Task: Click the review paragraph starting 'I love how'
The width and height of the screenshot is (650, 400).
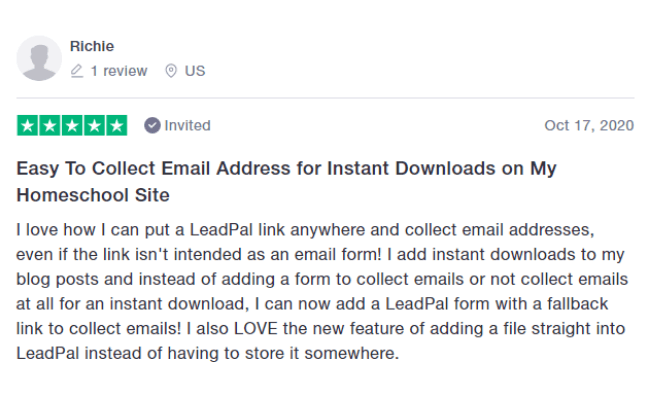Action: 323,291
